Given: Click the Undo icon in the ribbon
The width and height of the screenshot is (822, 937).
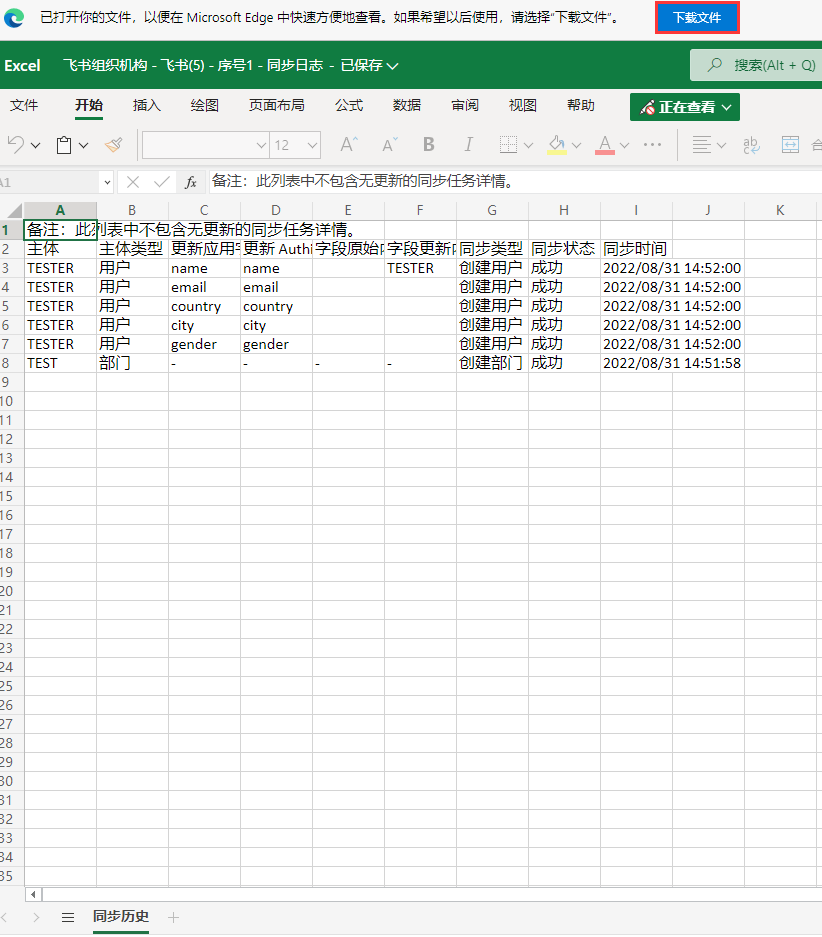Looking at the screenshot, I should pos(16,145).
